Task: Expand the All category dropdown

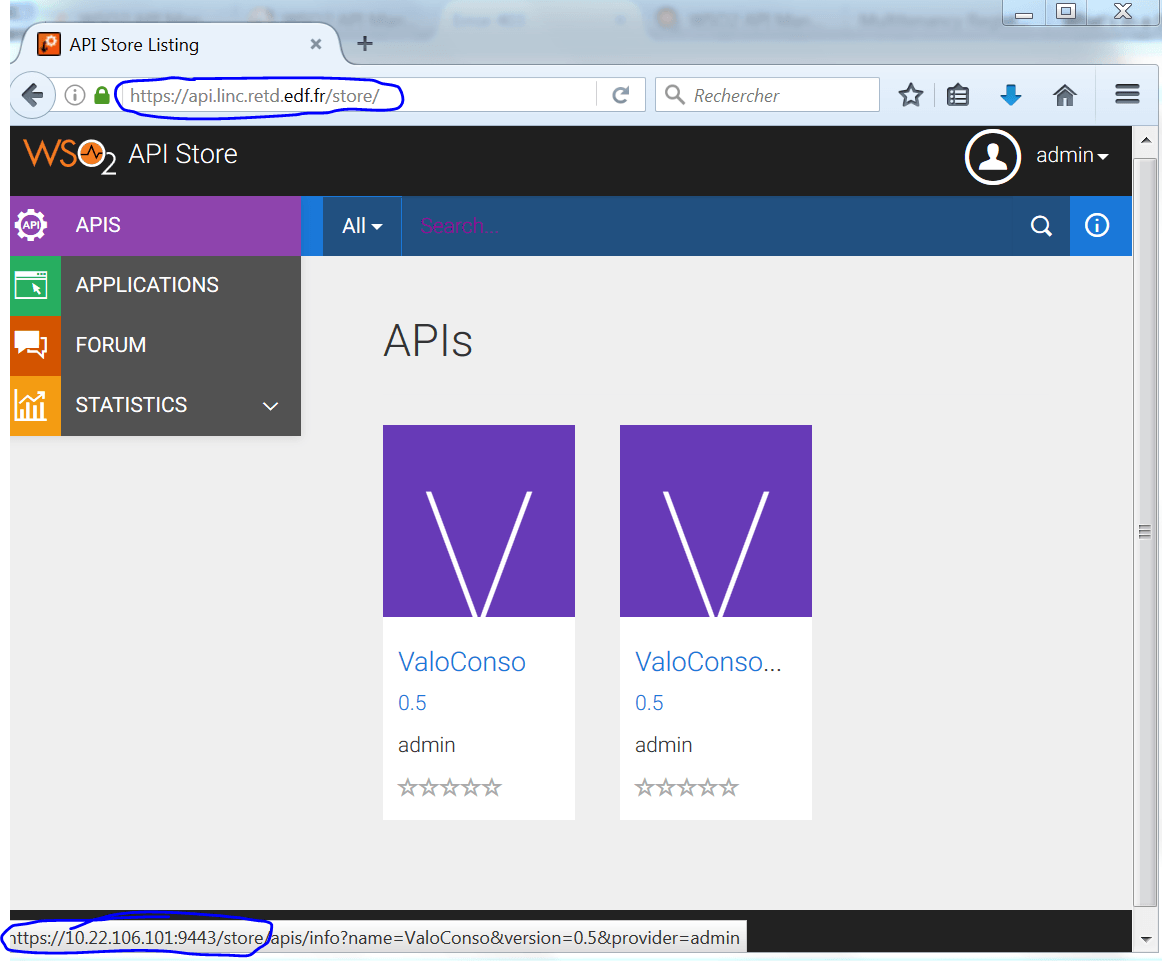Action: (x=362, y=226)
